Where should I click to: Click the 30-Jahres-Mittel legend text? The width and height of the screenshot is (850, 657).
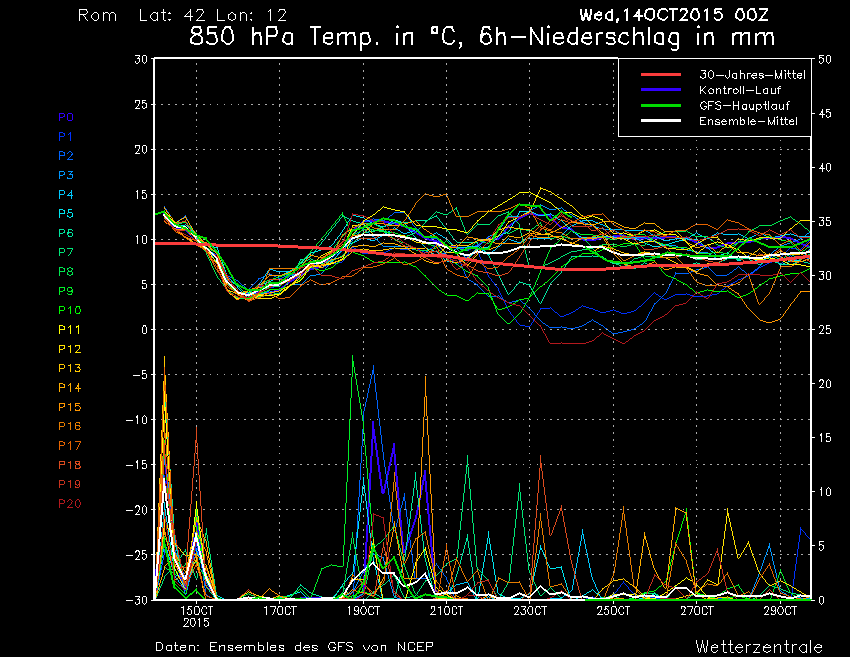752,75
